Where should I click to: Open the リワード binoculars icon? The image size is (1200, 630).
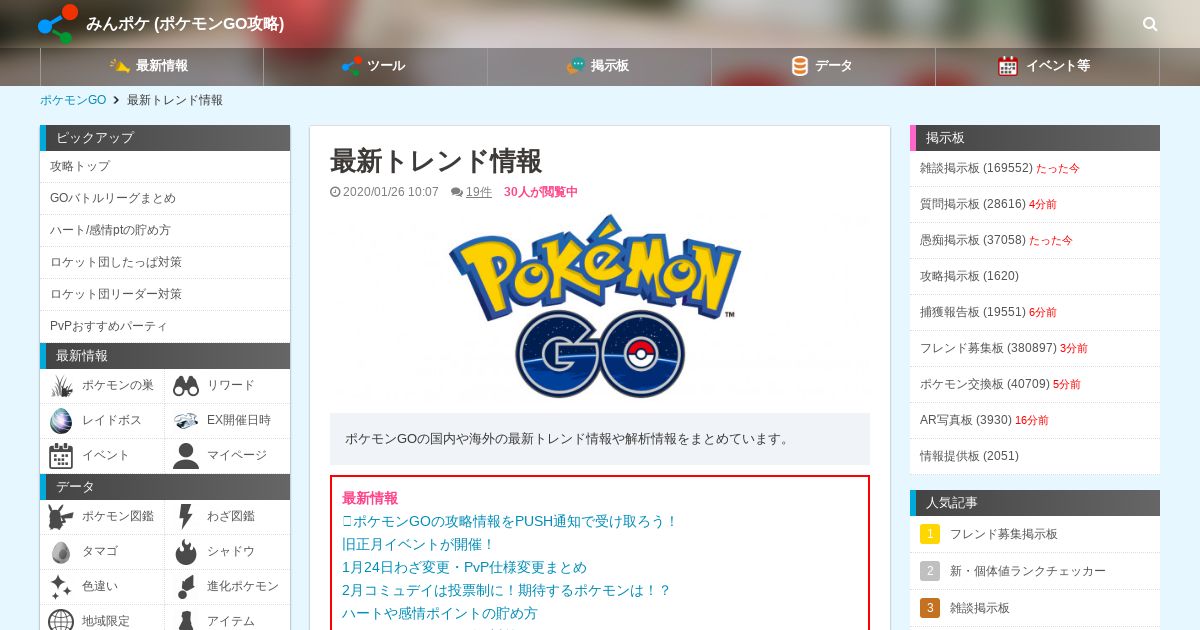click(x=186, y=386)
